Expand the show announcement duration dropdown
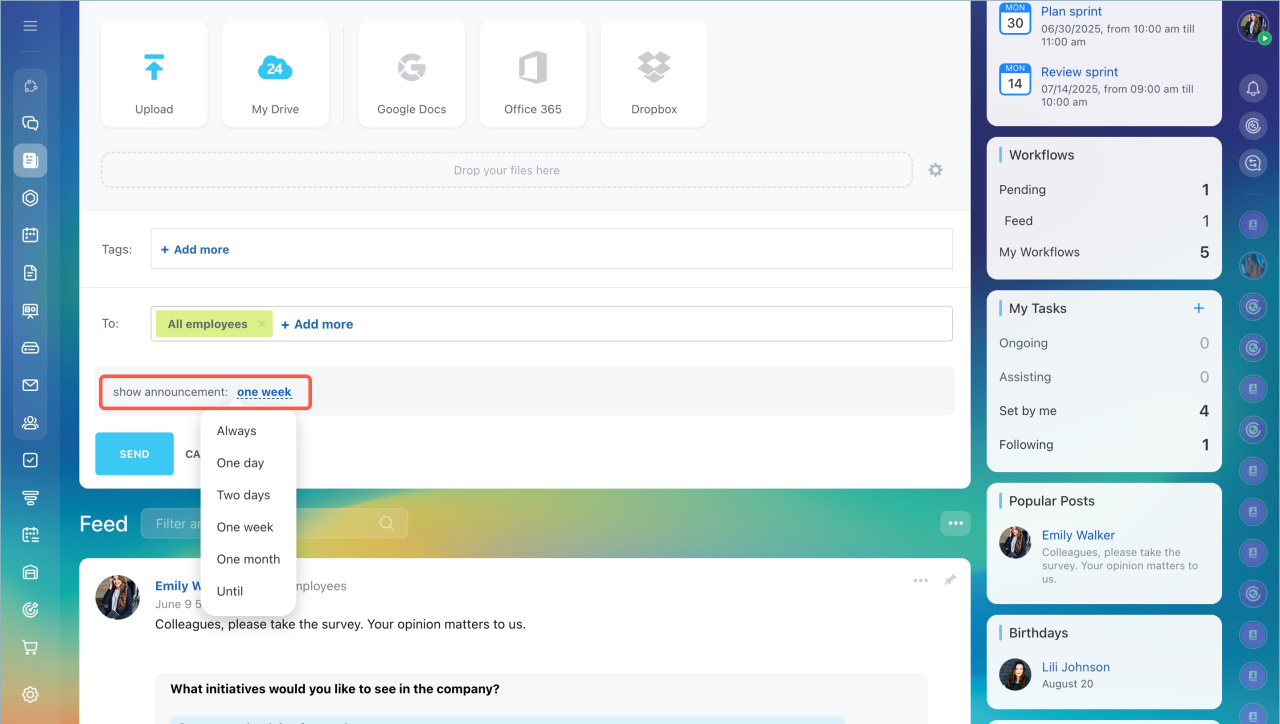Viewport: 1280px width, 724px height. pos(264,392)
